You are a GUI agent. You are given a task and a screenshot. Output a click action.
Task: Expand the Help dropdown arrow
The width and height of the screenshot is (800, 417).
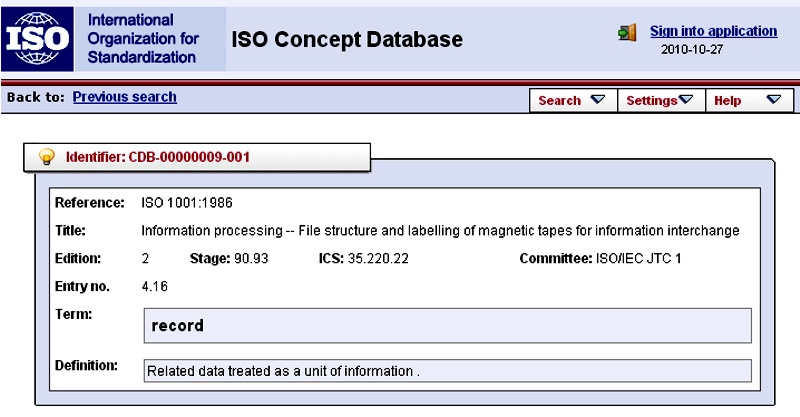coord(774,100)
